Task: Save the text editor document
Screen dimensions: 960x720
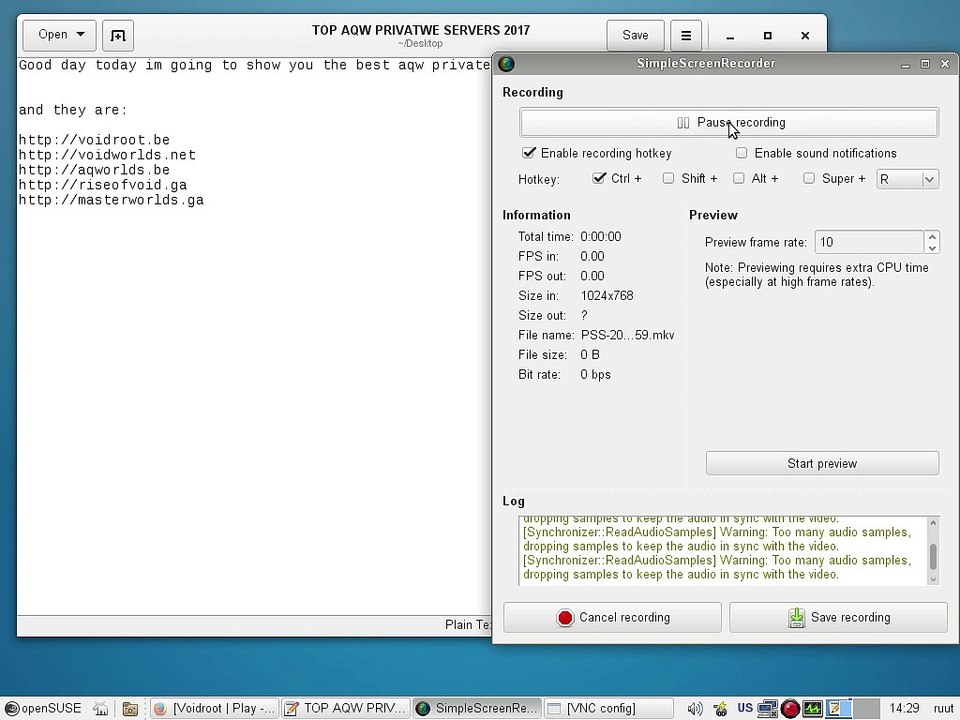Action: (635, 36)
